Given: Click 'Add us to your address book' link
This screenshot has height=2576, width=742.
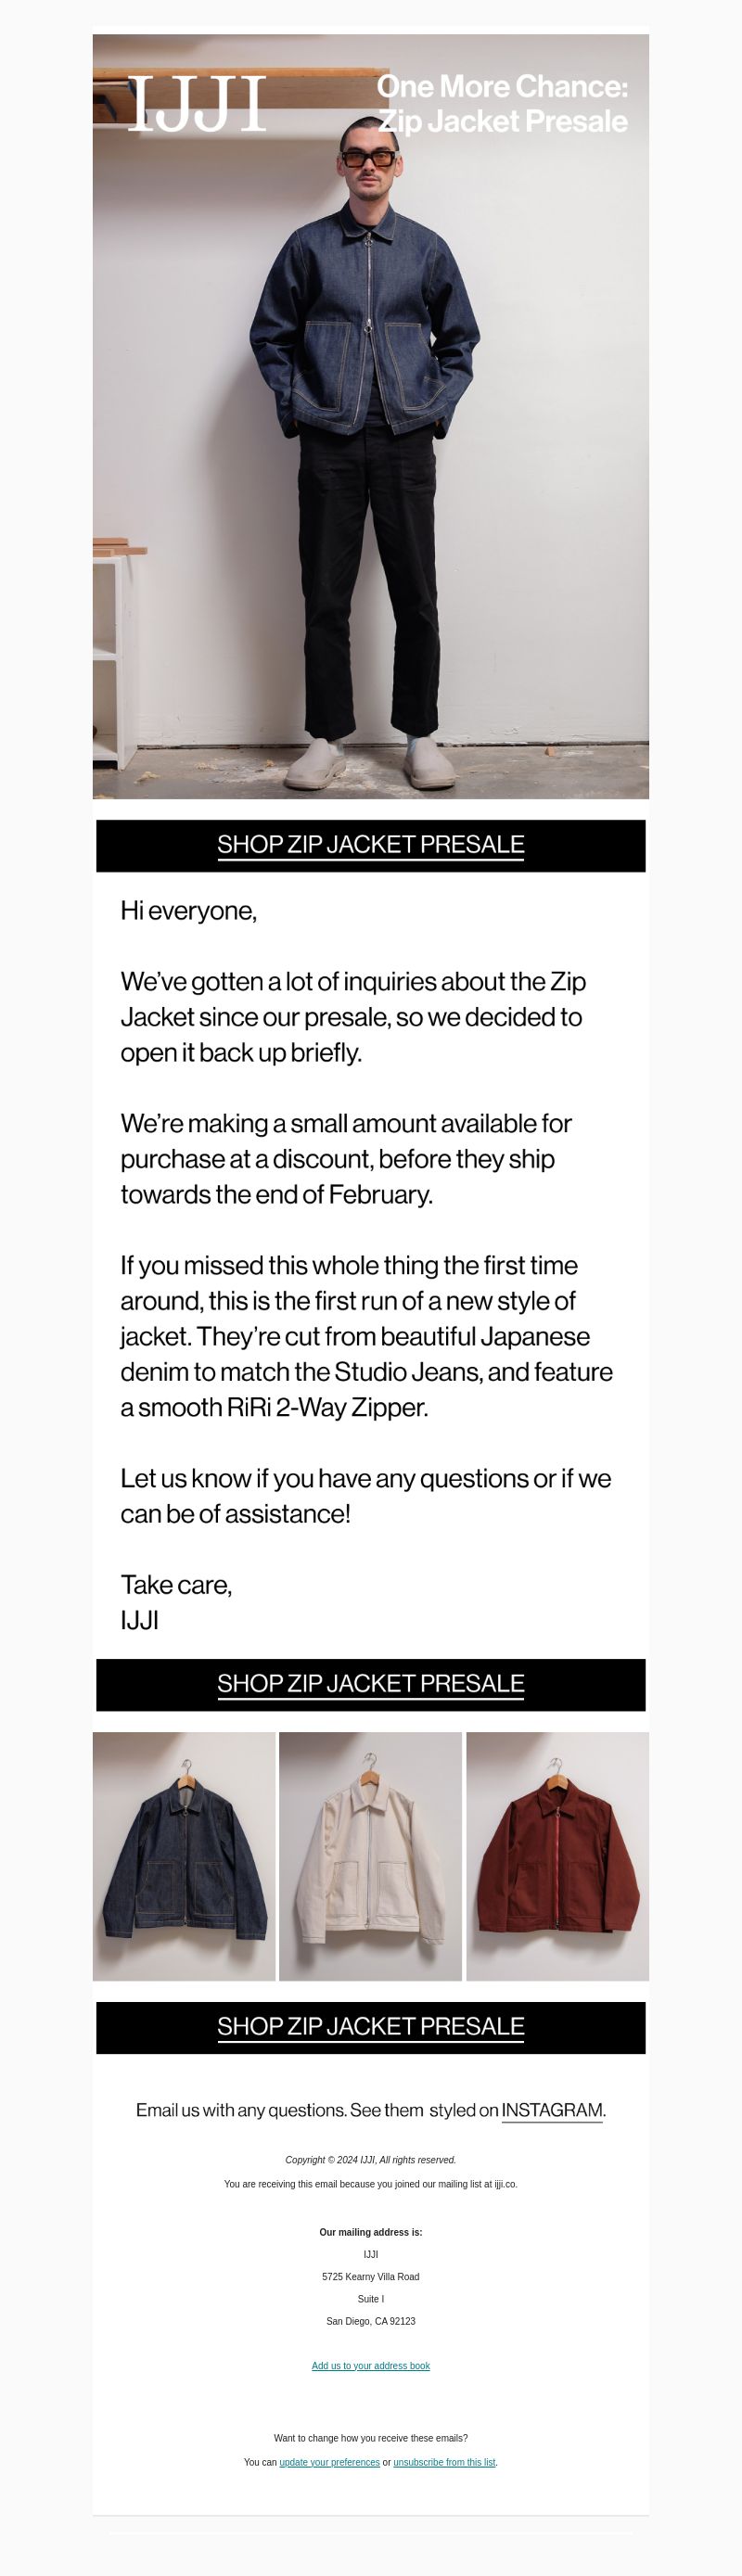Looking at the screenshot, I should click(371, 2366).
